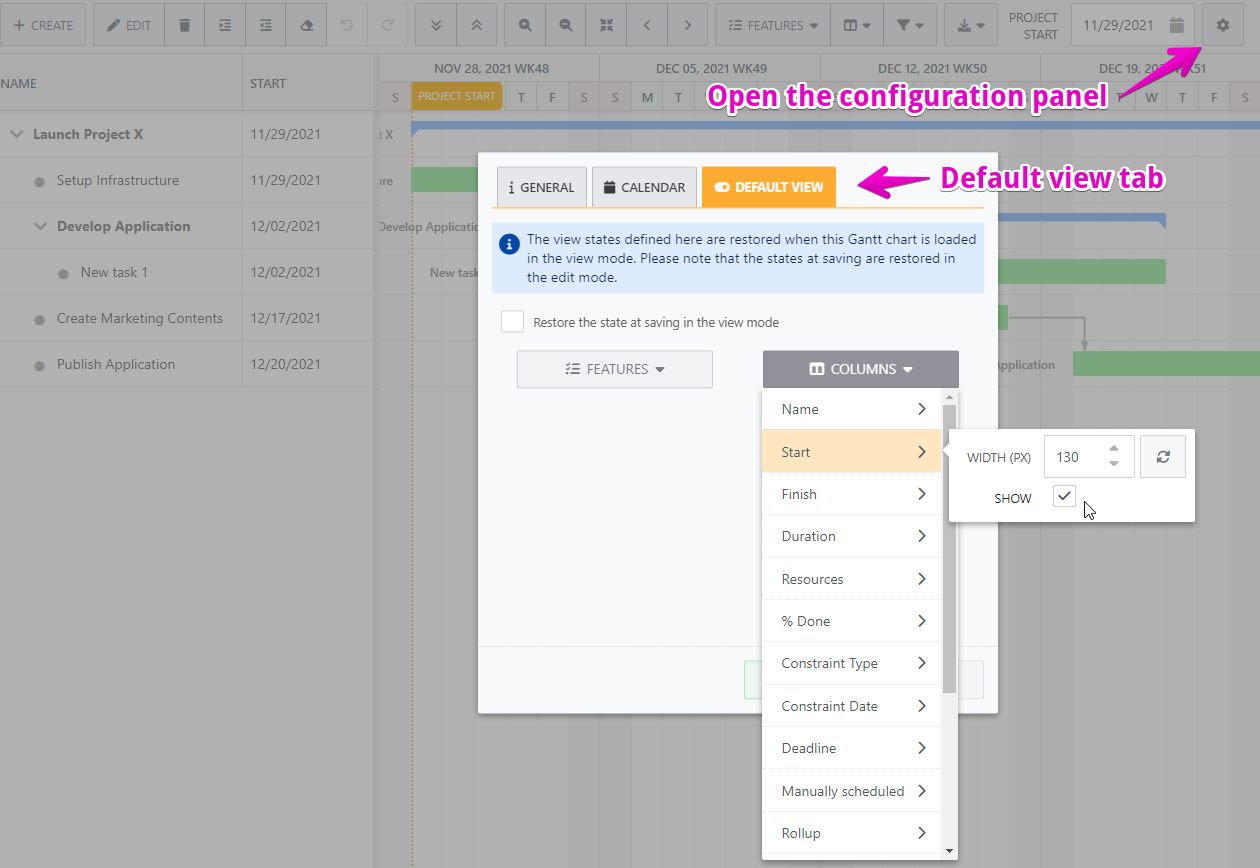Viewport: 1260px width, 868px height.
Task: Switch to the CALENDAR tab
Action: [x=644, y=187]
